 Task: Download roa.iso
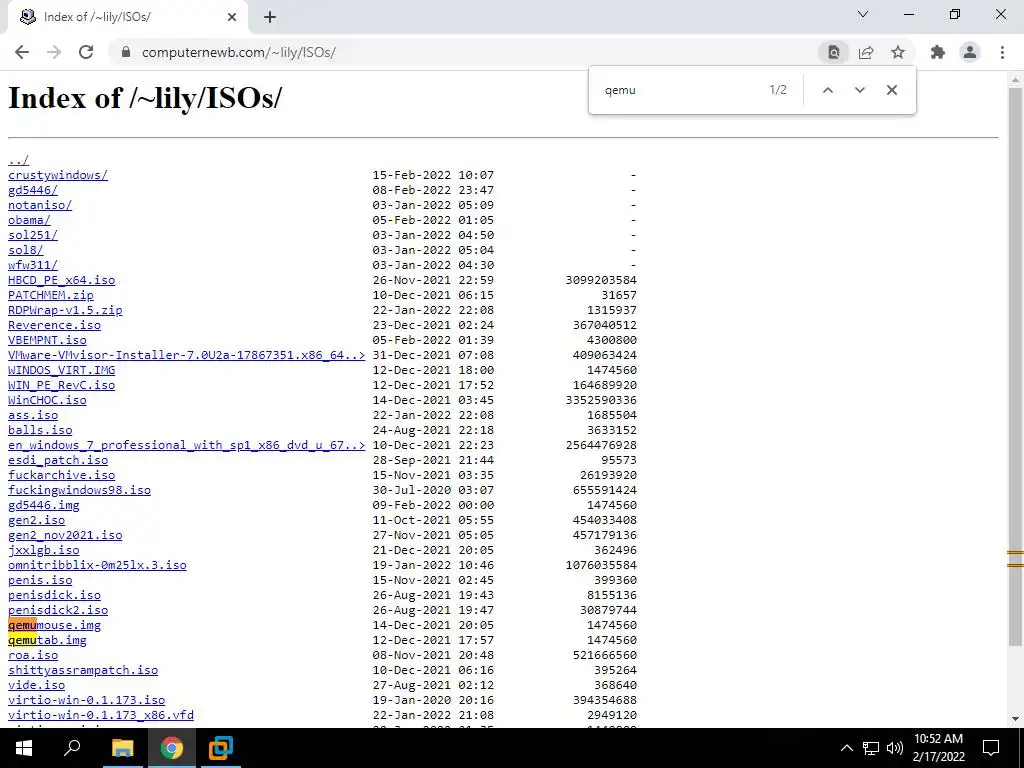pyautogui.click(x=33, y=656)
